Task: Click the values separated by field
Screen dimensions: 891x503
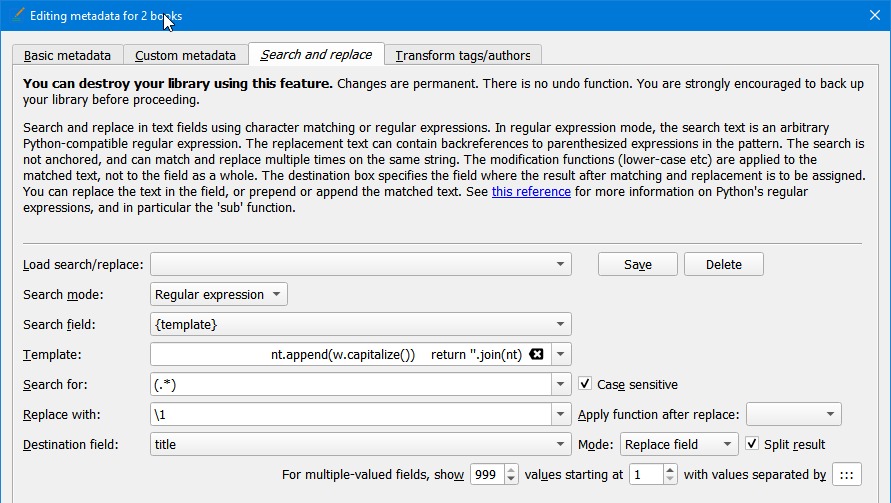Action: point(846,474)
